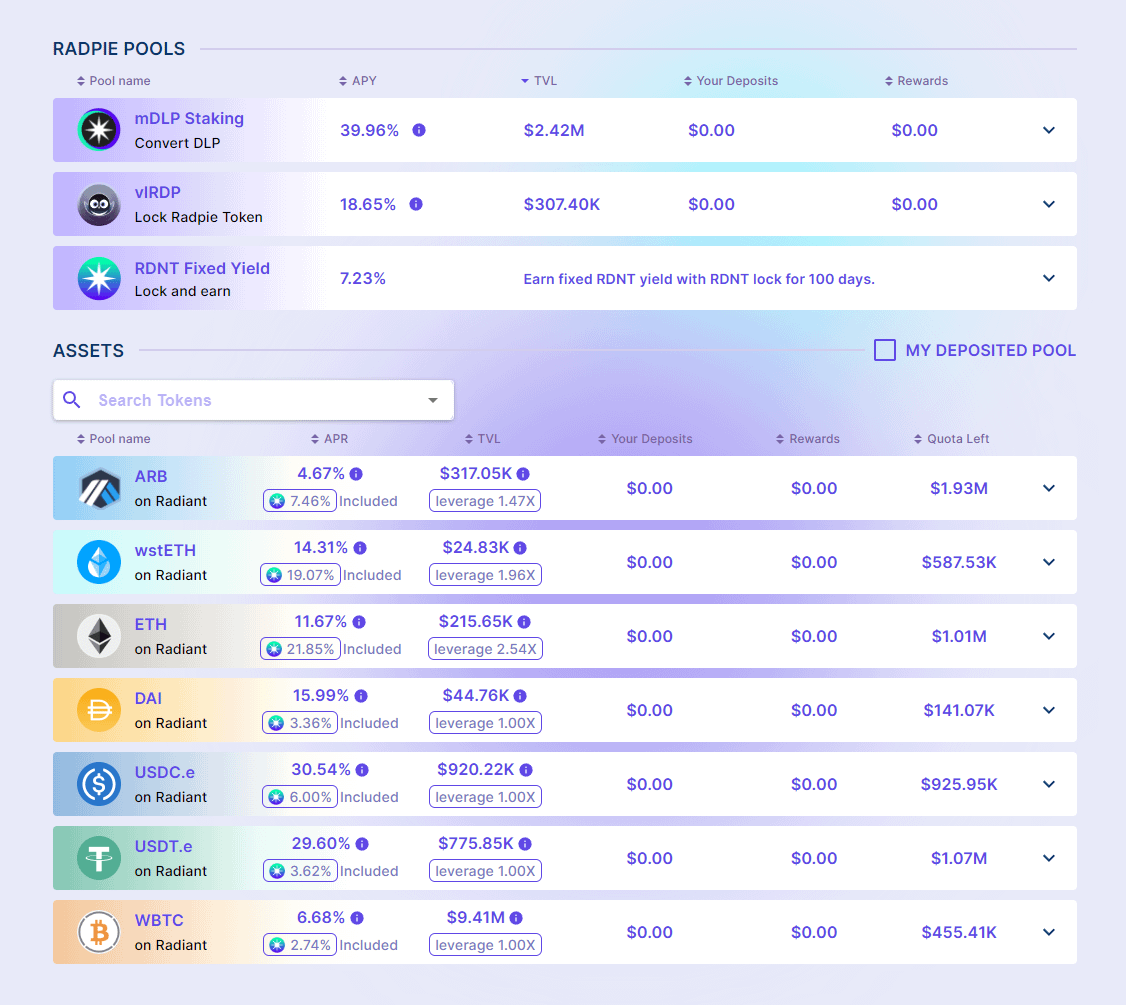Click the ETH leverage 2.54X badge

click(485, 649)
